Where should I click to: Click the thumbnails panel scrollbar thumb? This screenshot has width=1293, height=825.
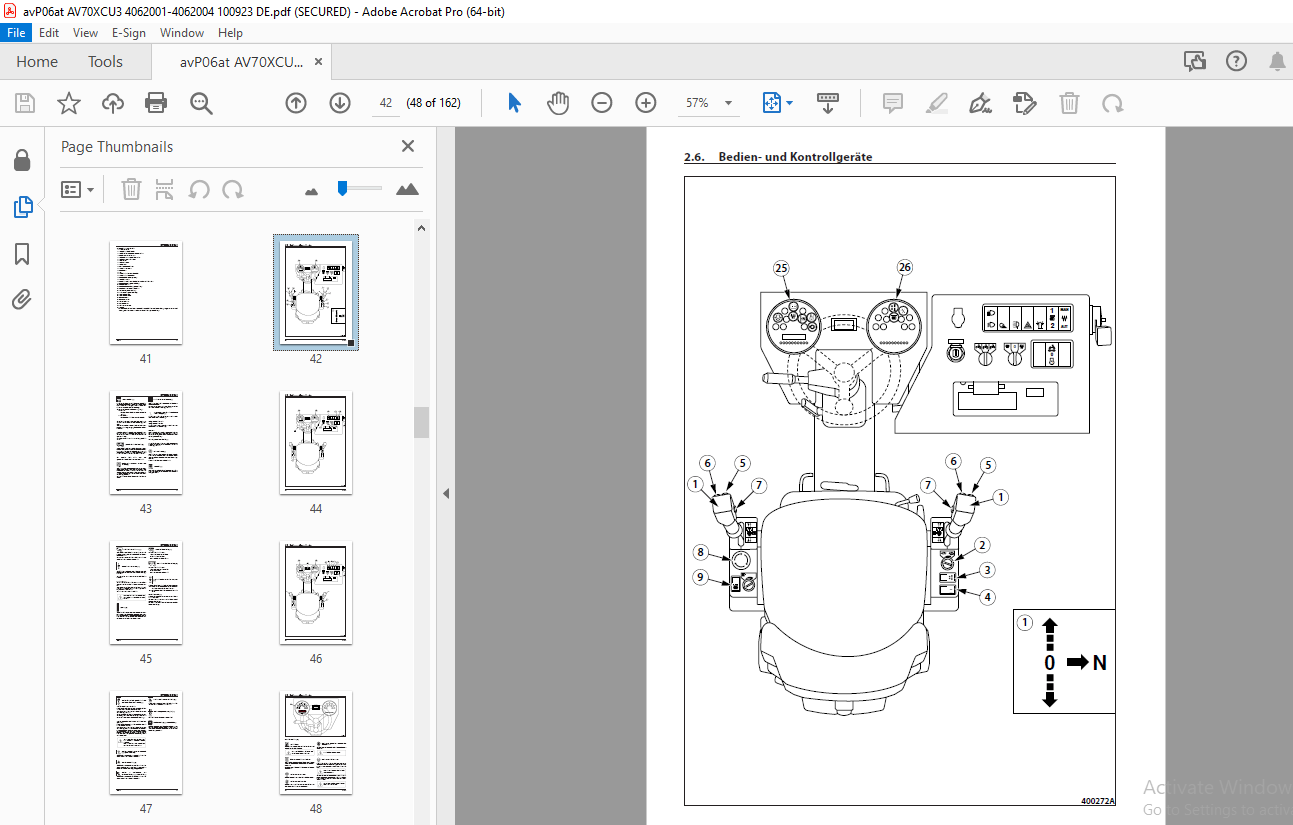(422, 422)
